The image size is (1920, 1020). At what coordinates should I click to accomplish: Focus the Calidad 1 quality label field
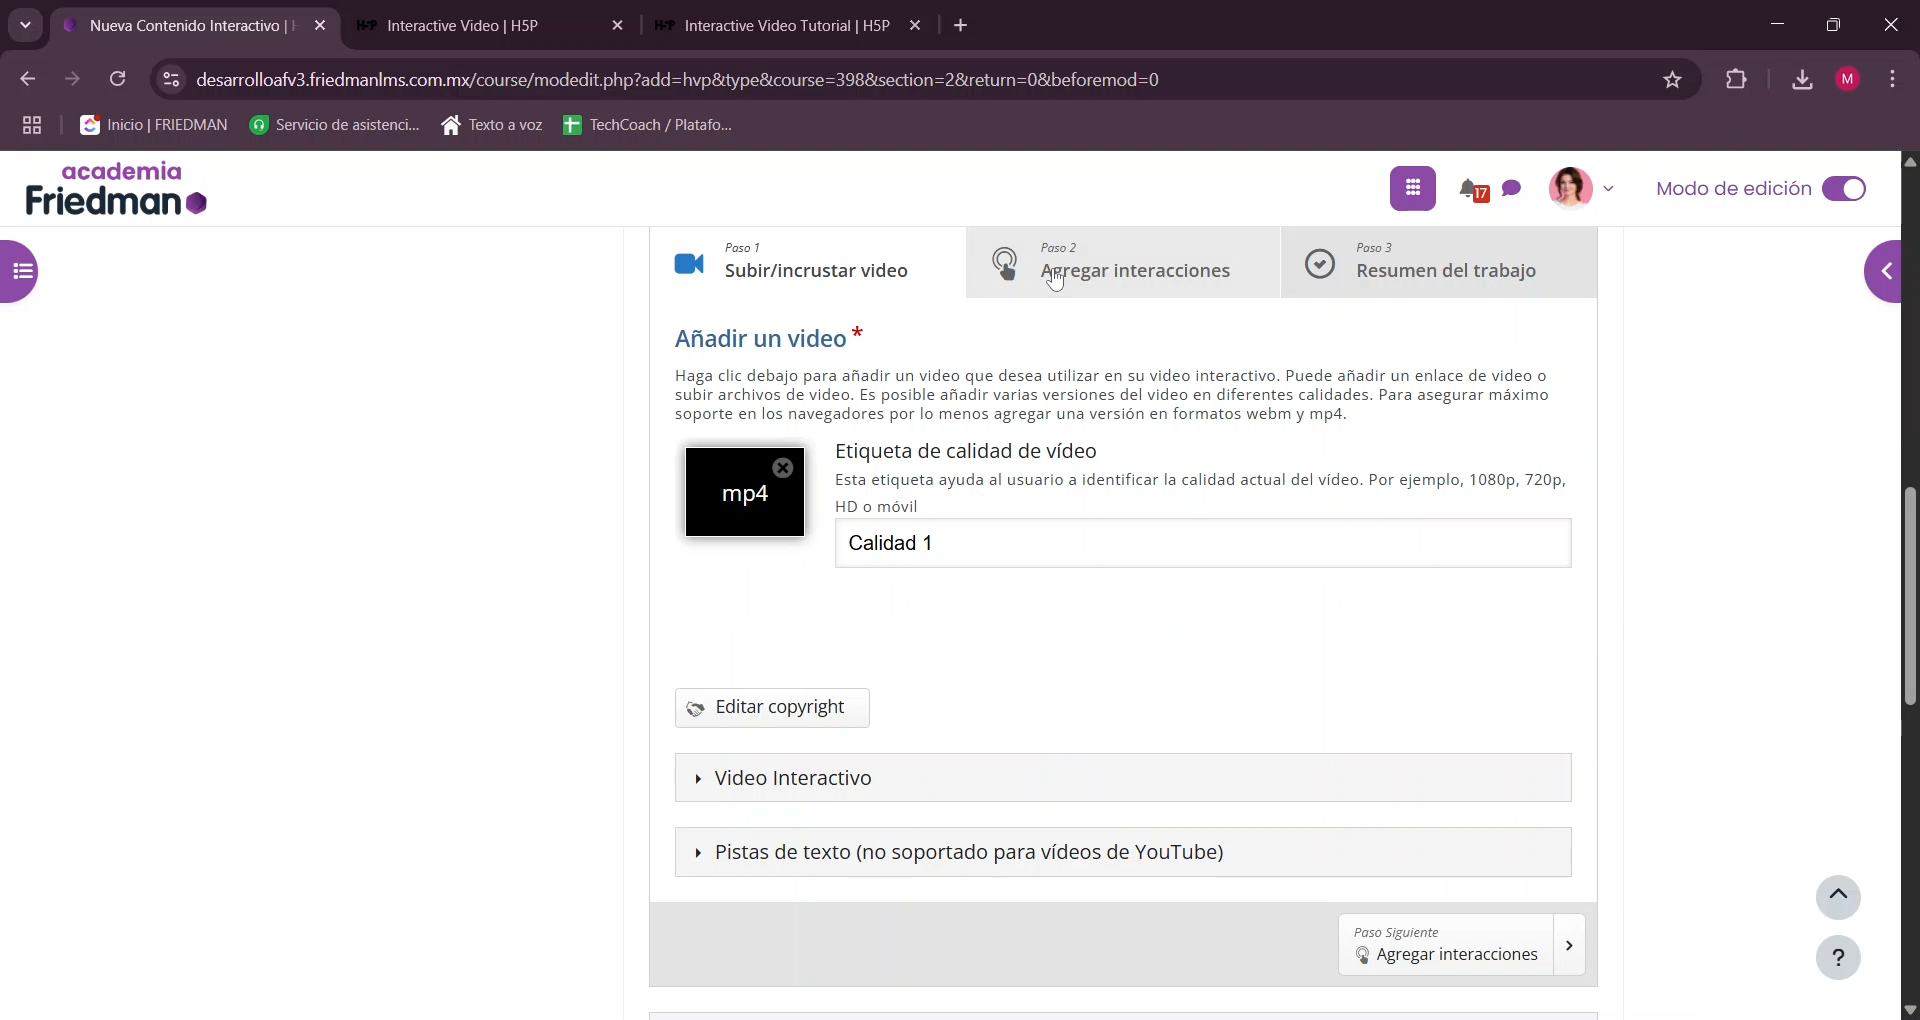tap(1203, 543)
